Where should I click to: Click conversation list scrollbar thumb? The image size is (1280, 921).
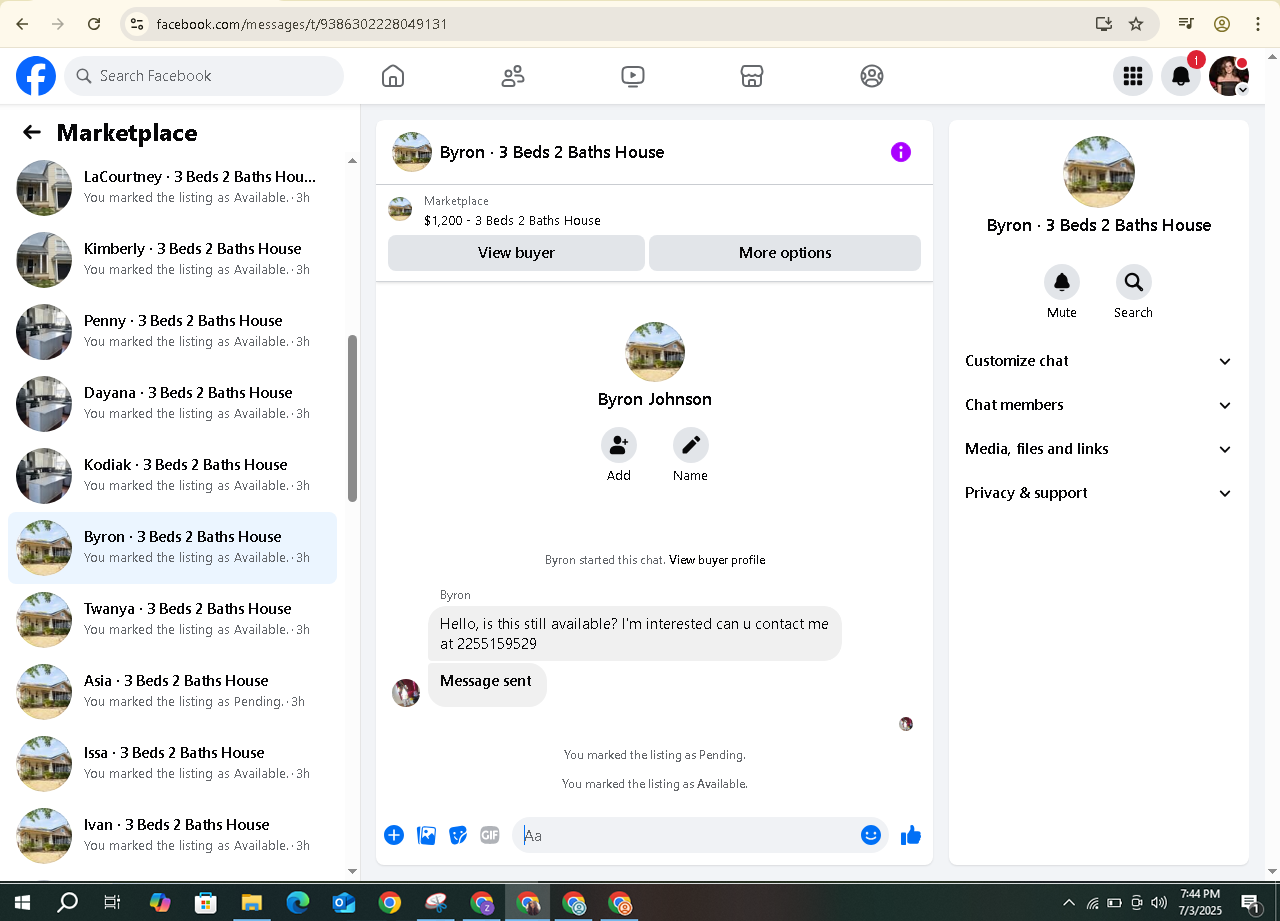point(352,418)
